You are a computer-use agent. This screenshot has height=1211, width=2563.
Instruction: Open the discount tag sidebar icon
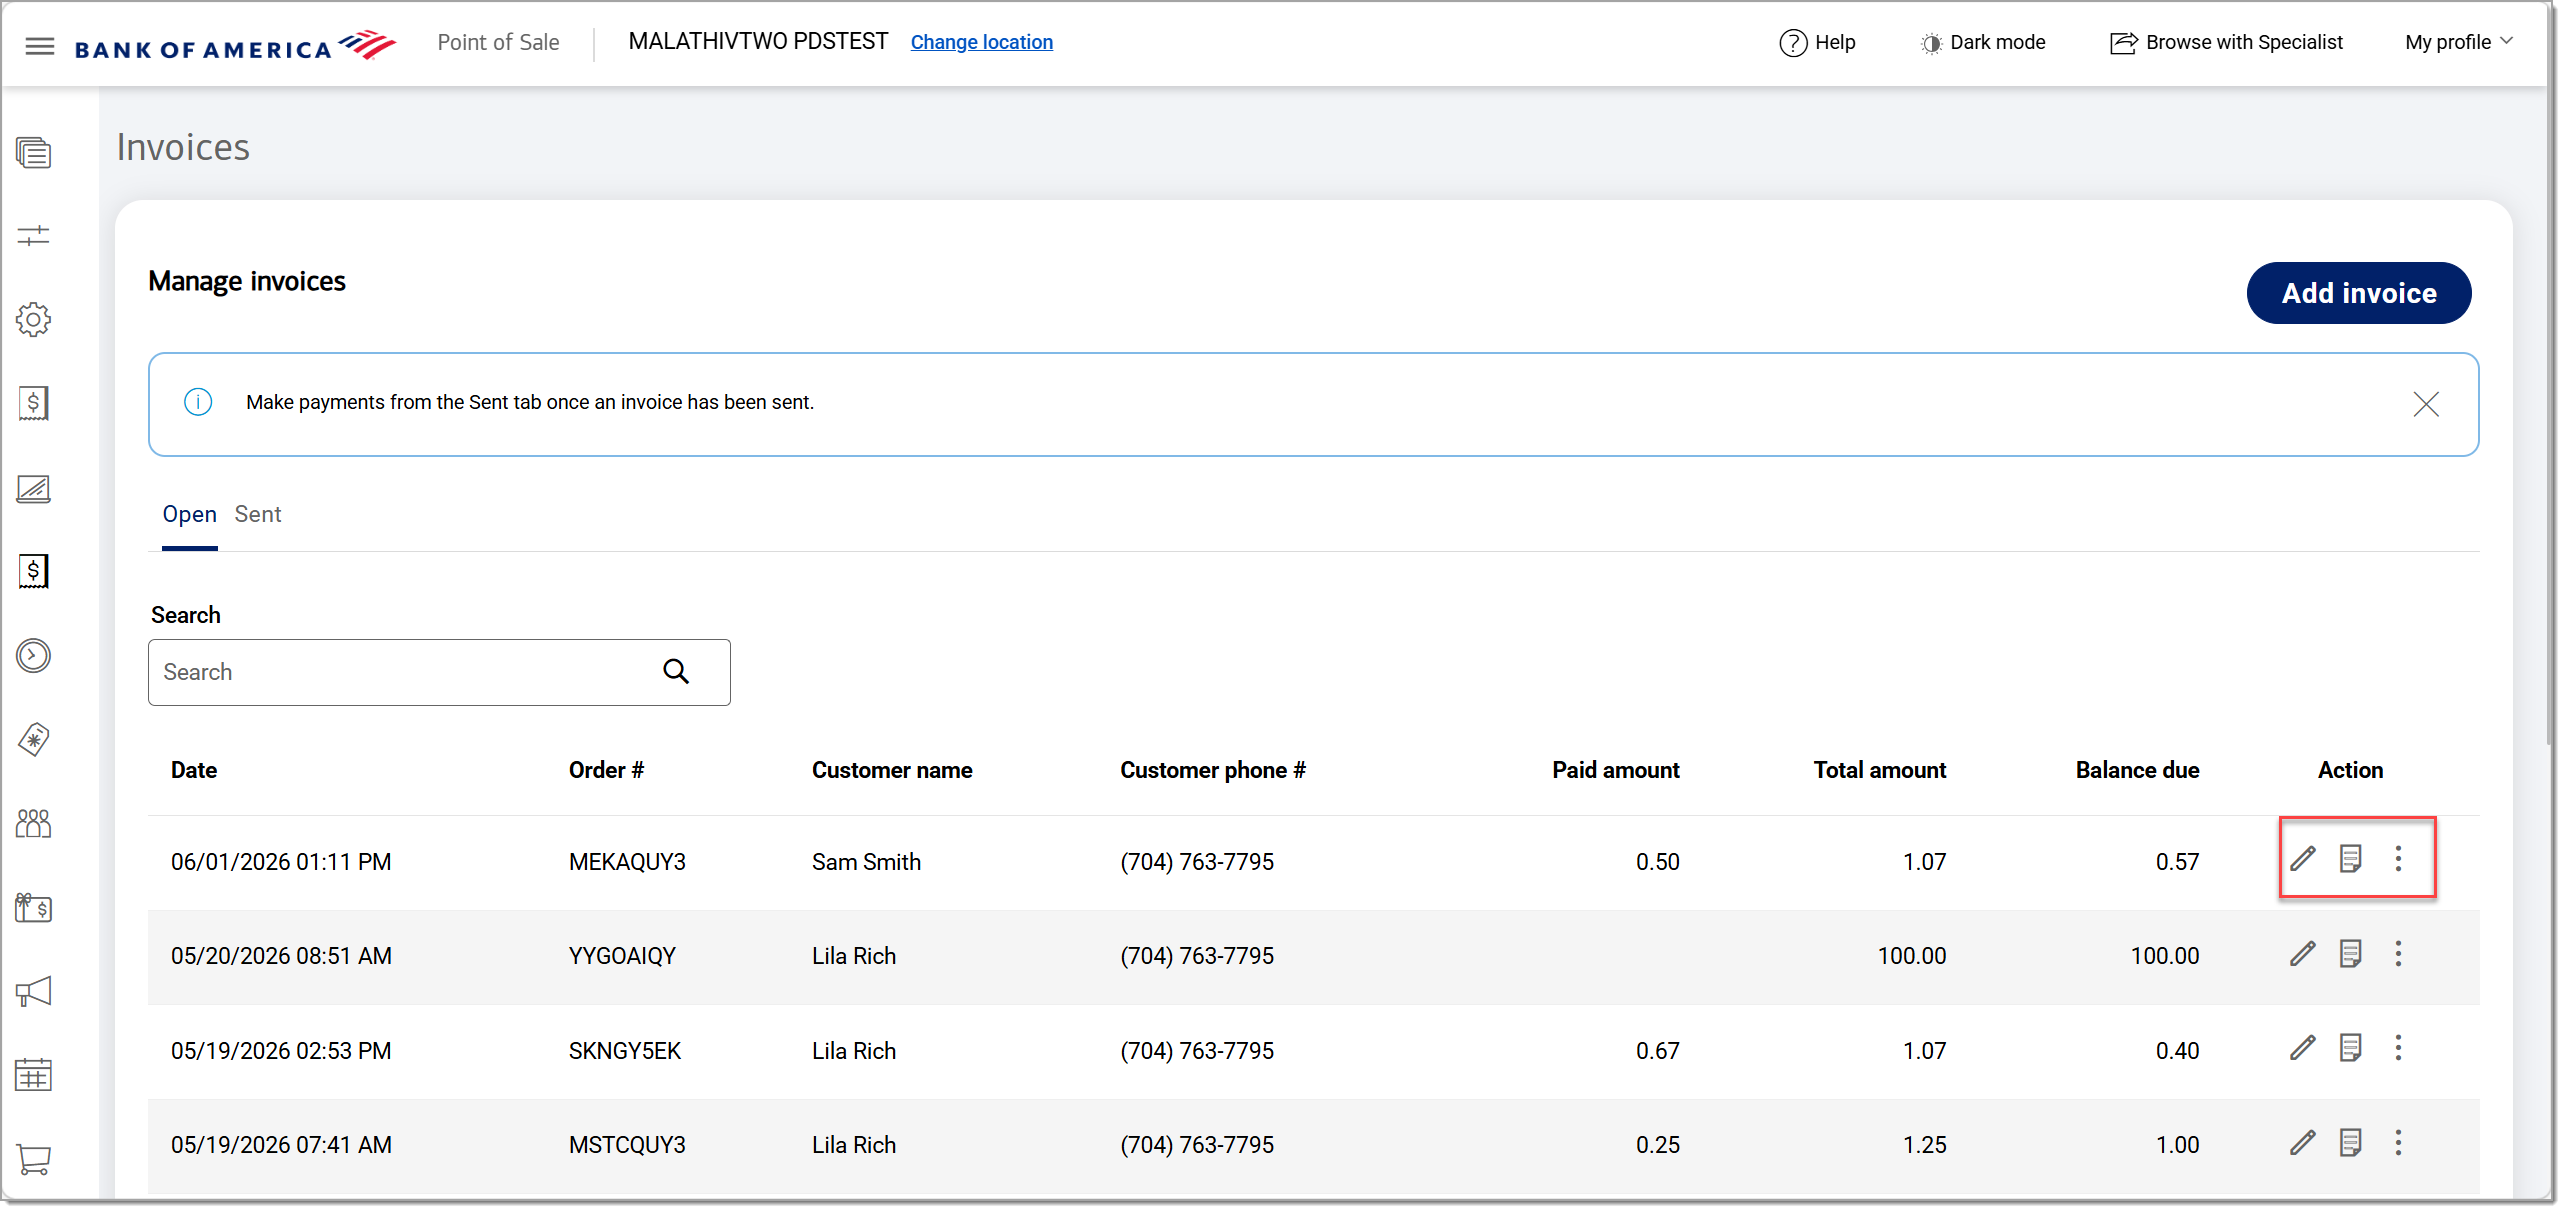tap(34, 740)
